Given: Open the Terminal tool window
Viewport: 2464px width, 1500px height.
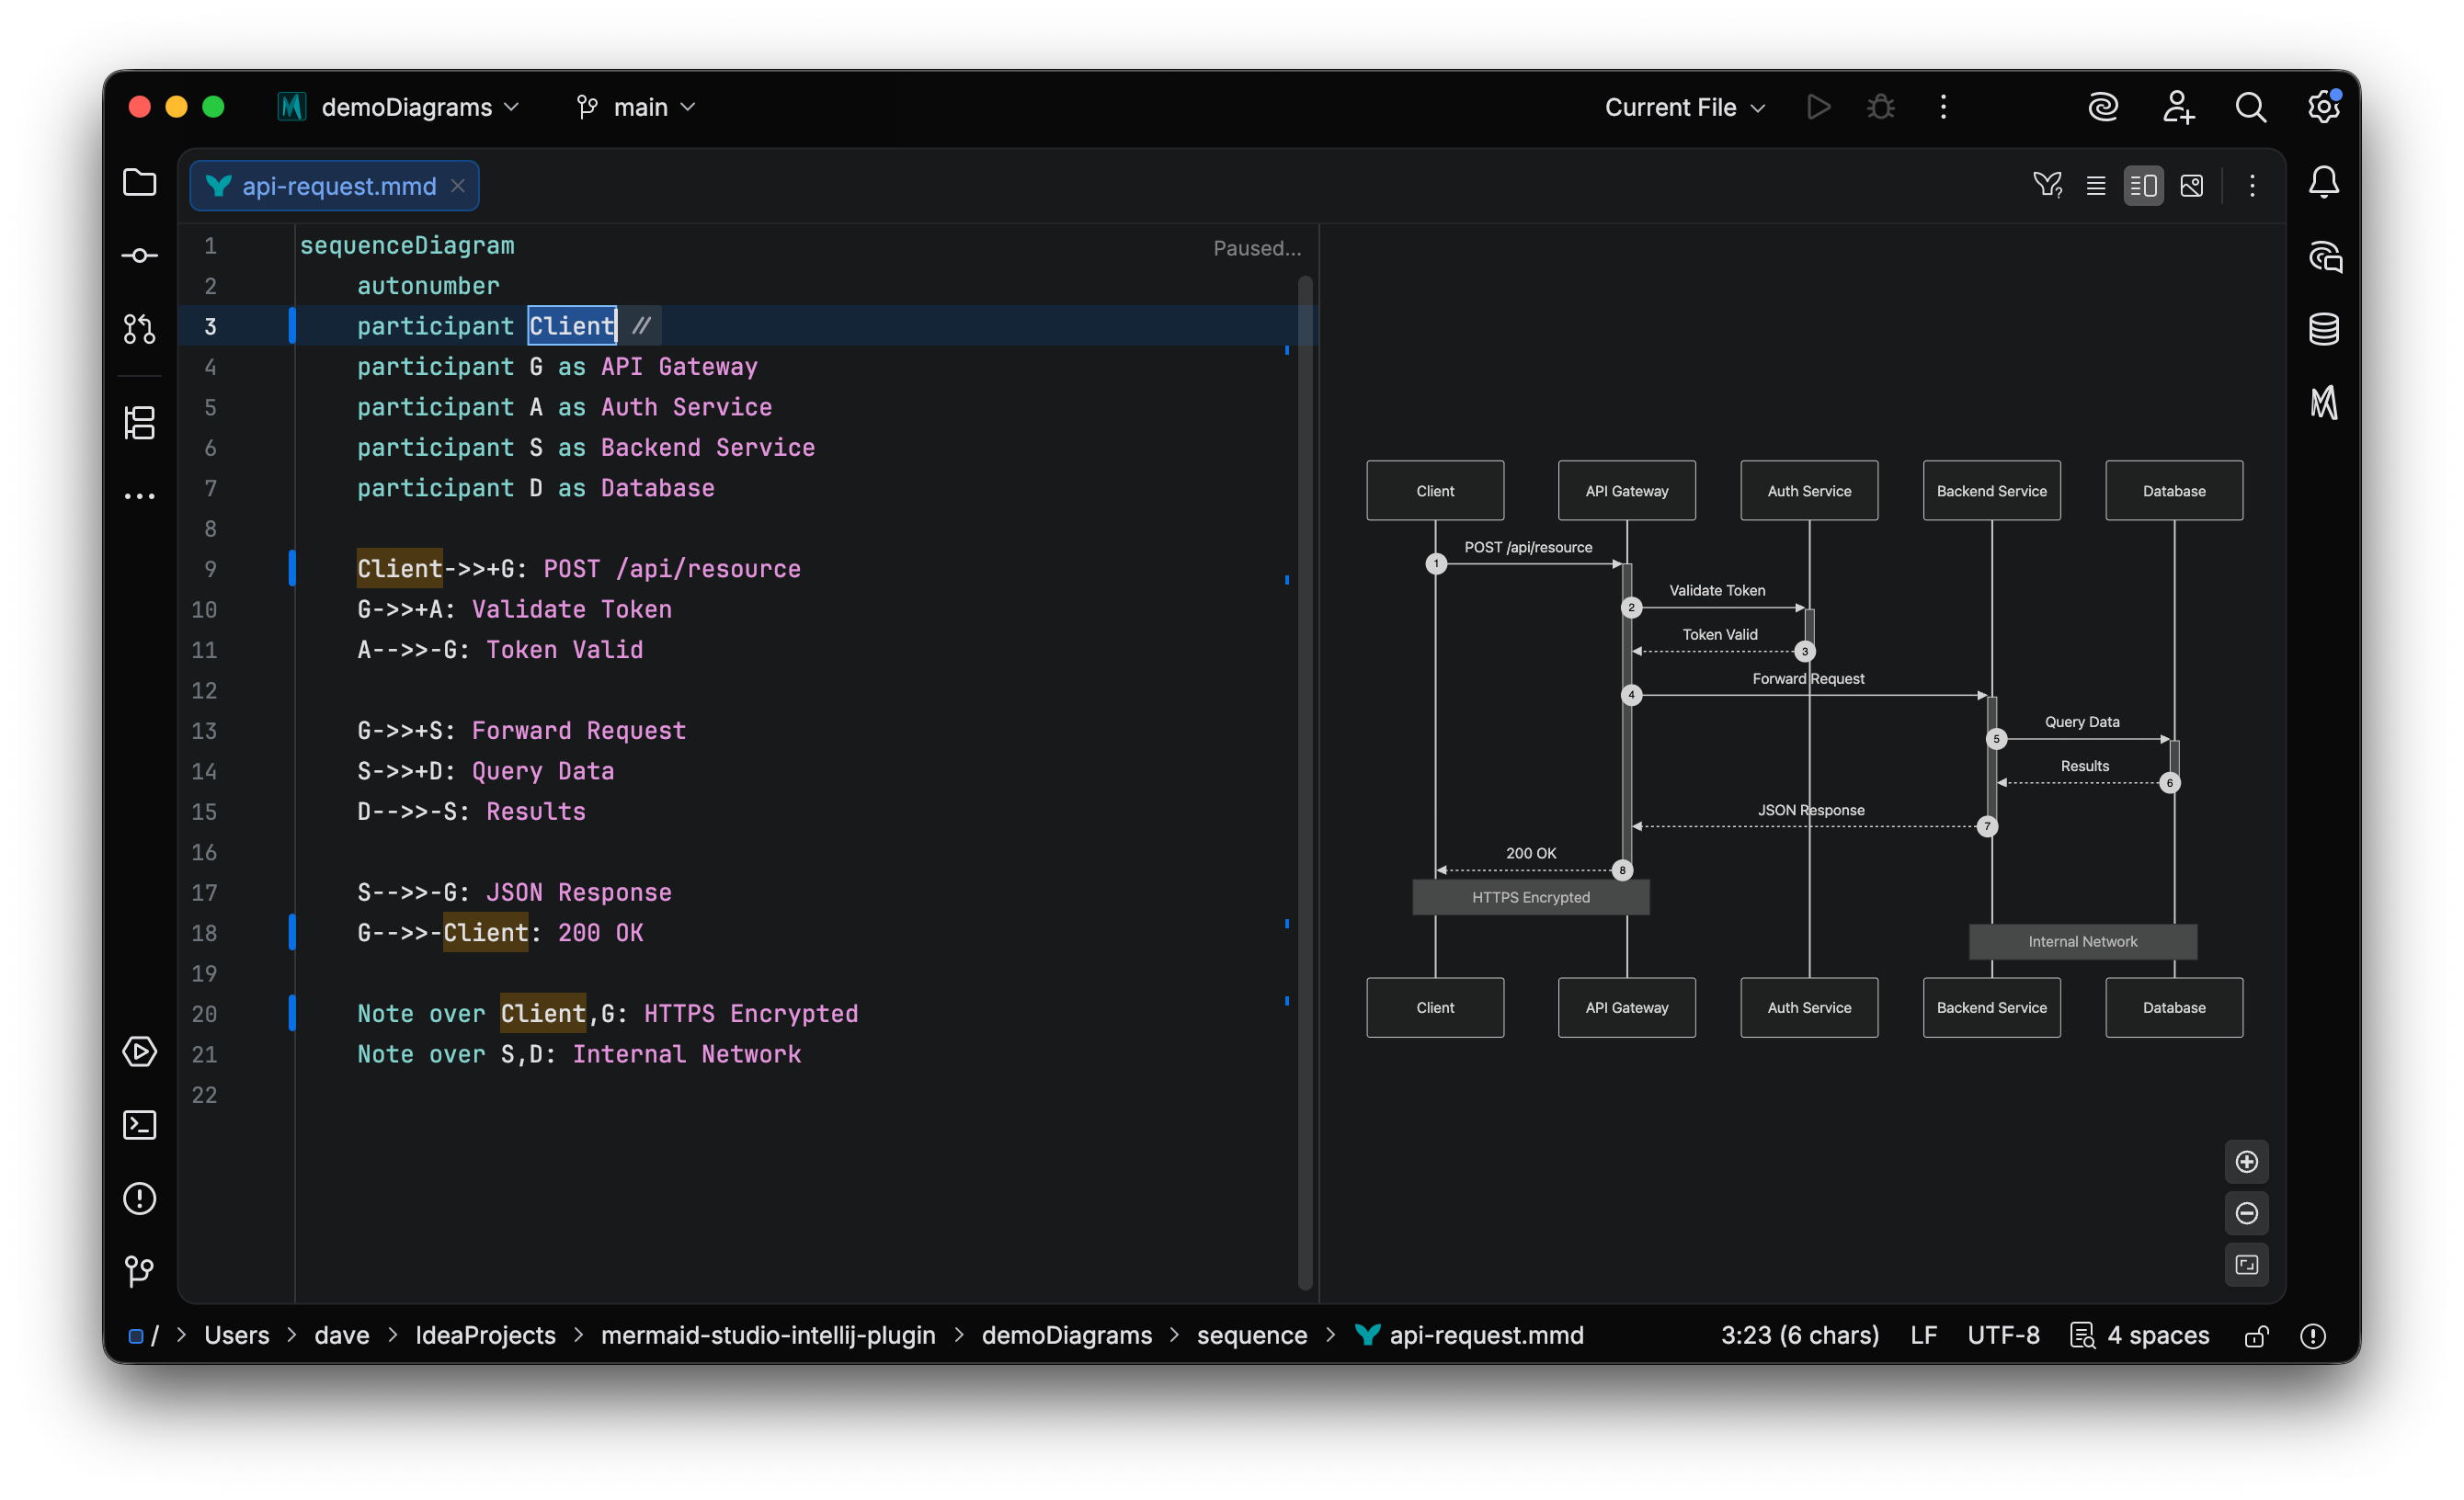Looking at the screenshot, I should (x=139, y=1125).
